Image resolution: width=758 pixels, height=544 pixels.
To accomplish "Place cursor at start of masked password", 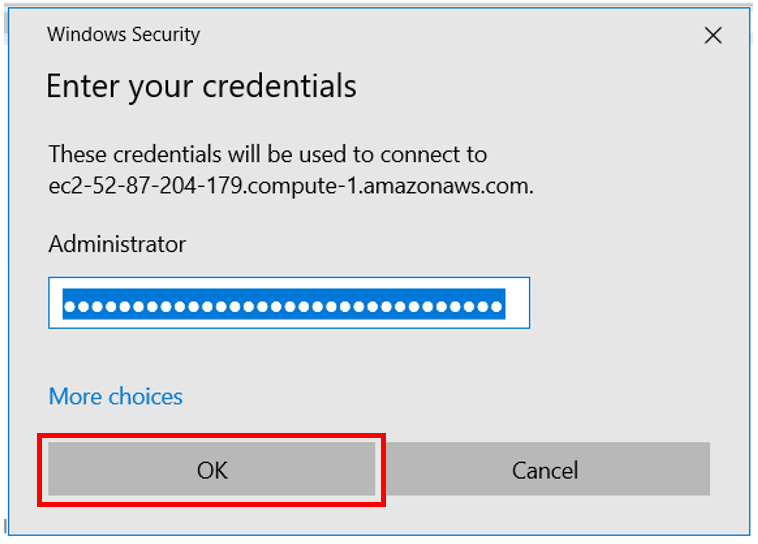I will click(x=63, y=304).
